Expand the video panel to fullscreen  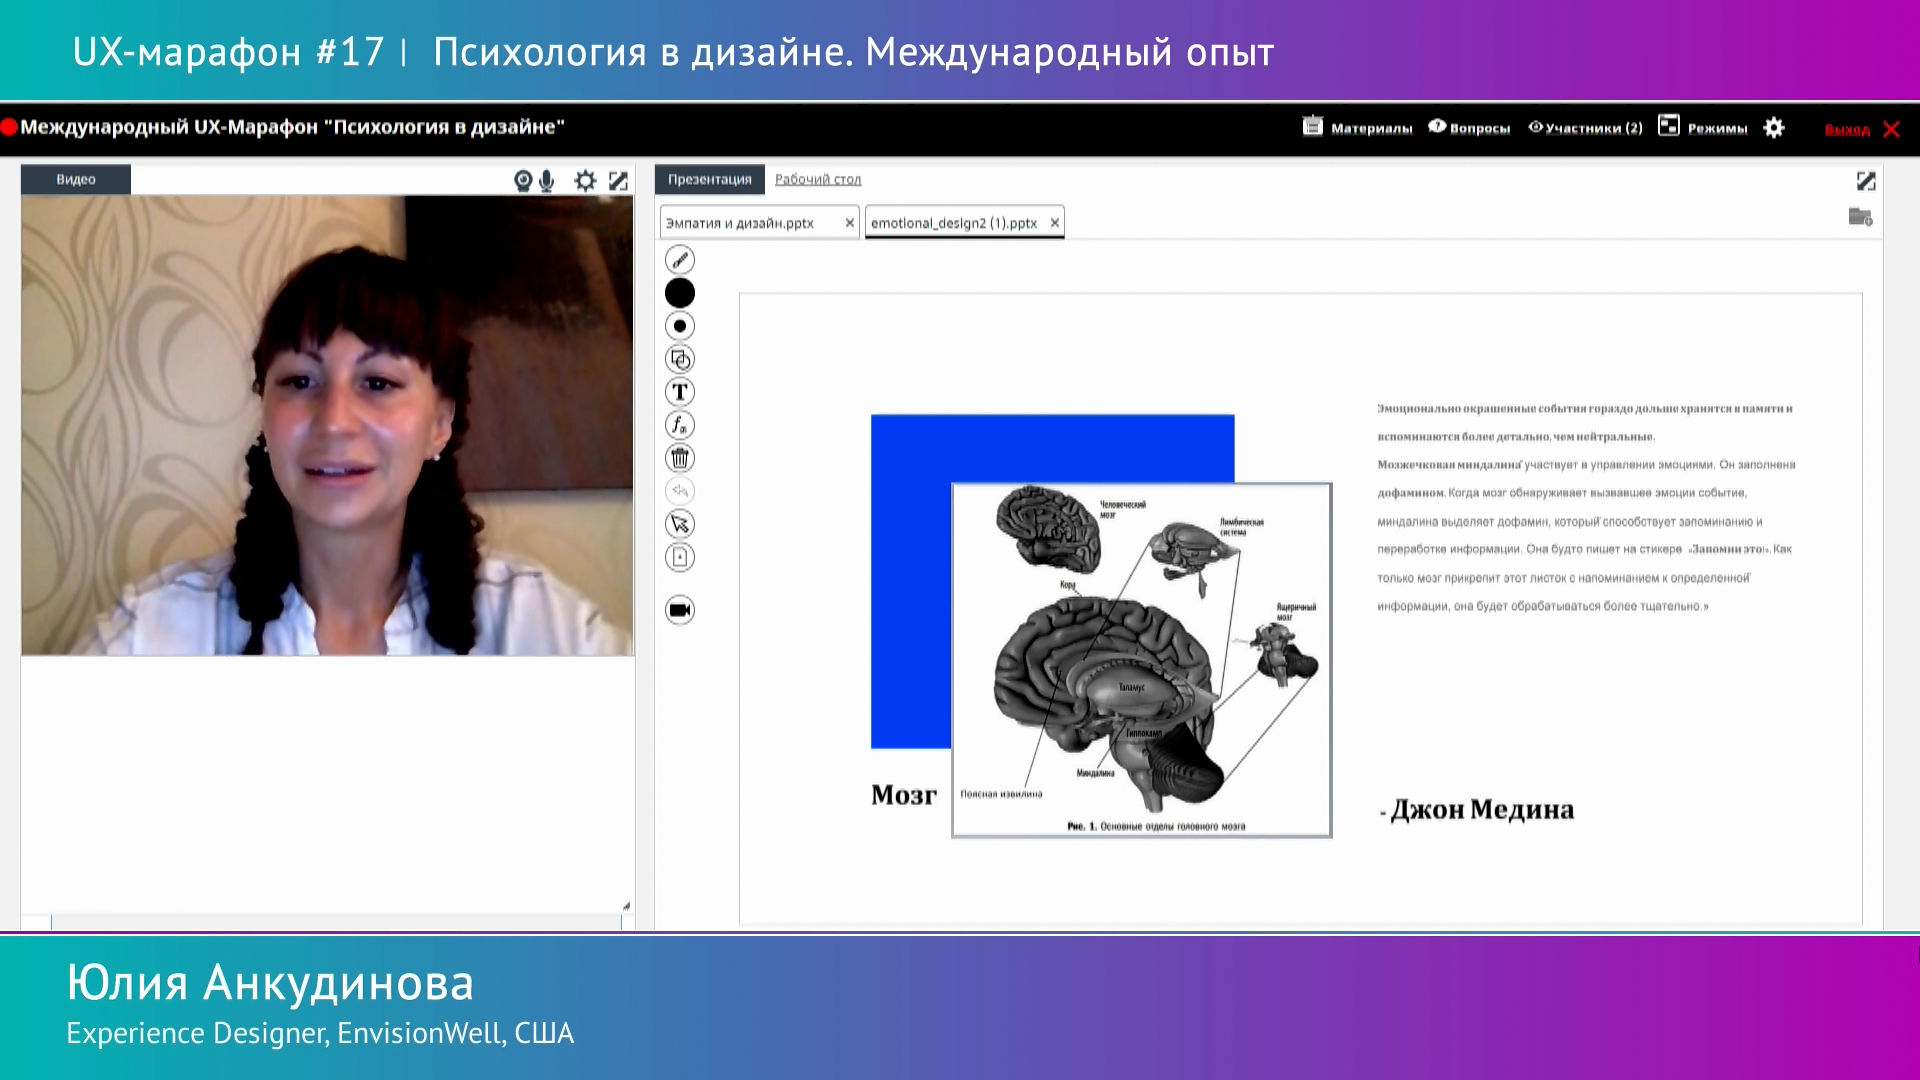[619, 180]
